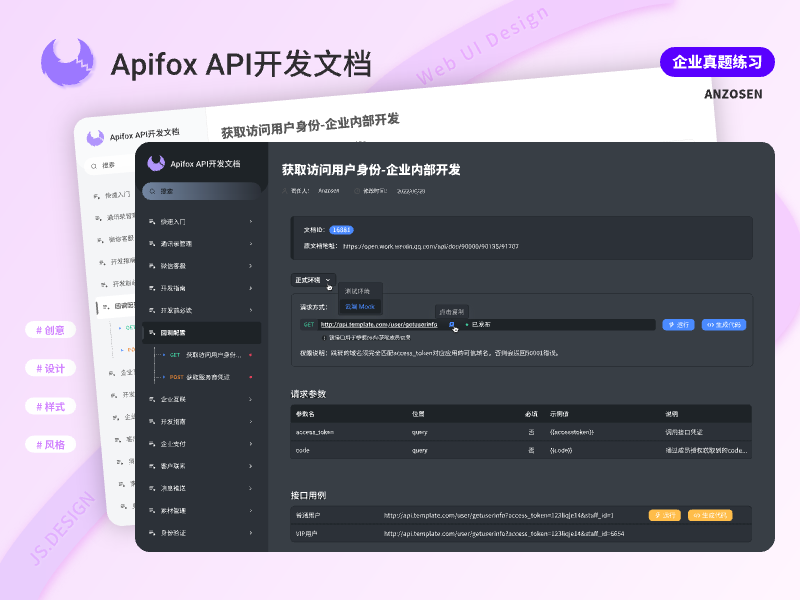This screenshot has width=800, height=600.
Task: Expand the 通讯录管理 section arrow
Action: coord(251,244)
